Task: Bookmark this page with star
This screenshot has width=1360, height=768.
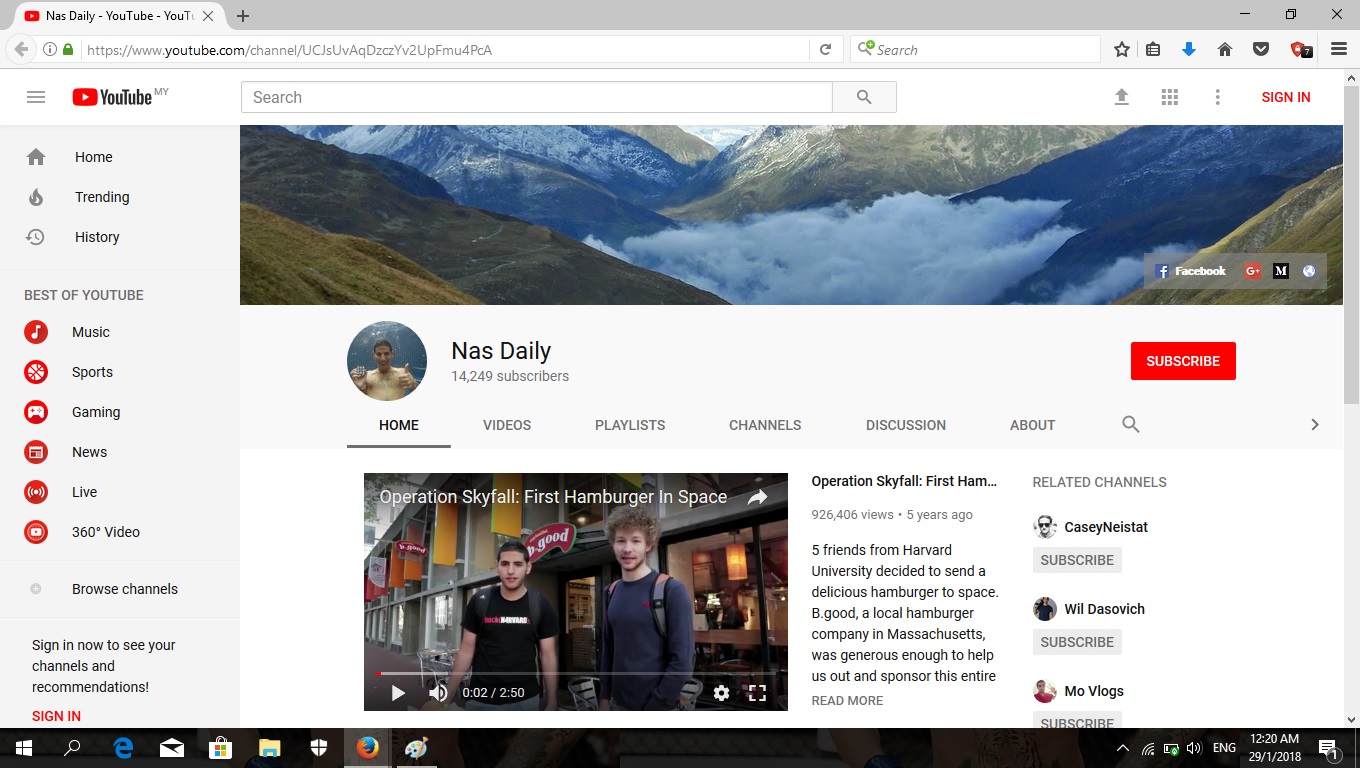Action: tap(1122, 49)
